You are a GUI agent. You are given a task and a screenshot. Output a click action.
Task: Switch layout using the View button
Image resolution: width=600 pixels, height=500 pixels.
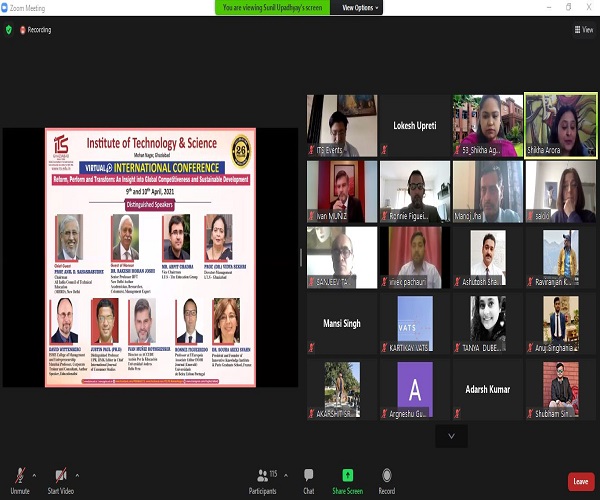coord(584,30)
